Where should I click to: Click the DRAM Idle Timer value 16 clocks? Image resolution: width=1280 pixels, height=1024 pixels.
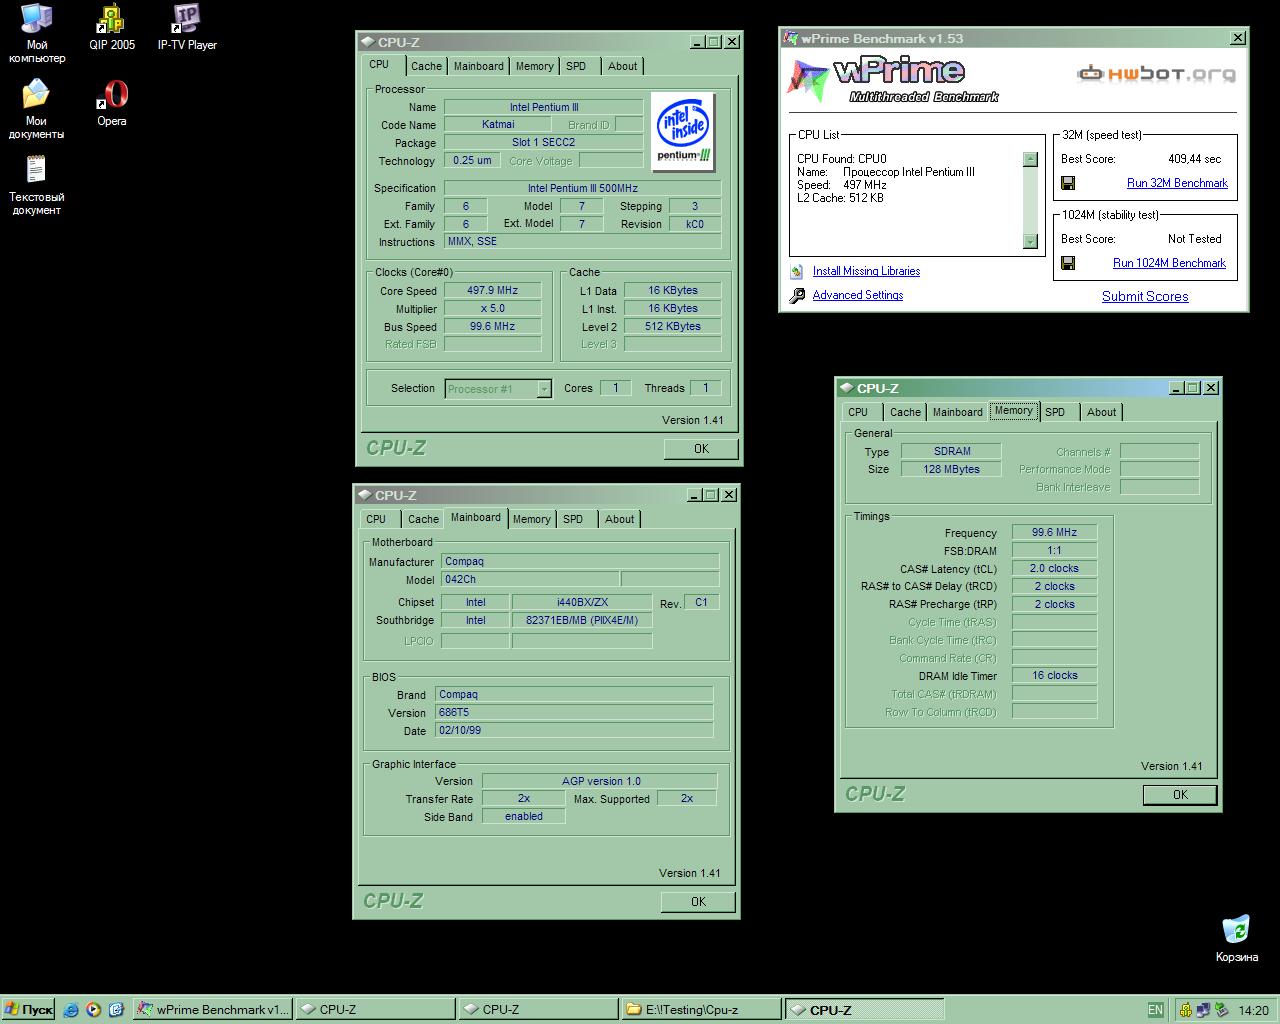point(1054,676)
